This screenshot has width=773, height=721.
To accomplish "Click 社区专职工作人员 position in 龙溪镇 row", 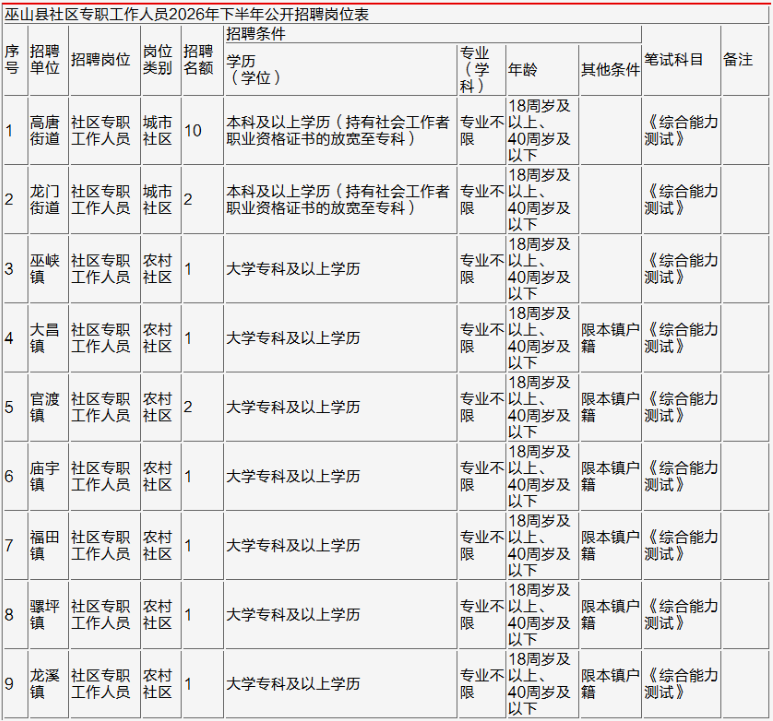I will coord(101,684).
